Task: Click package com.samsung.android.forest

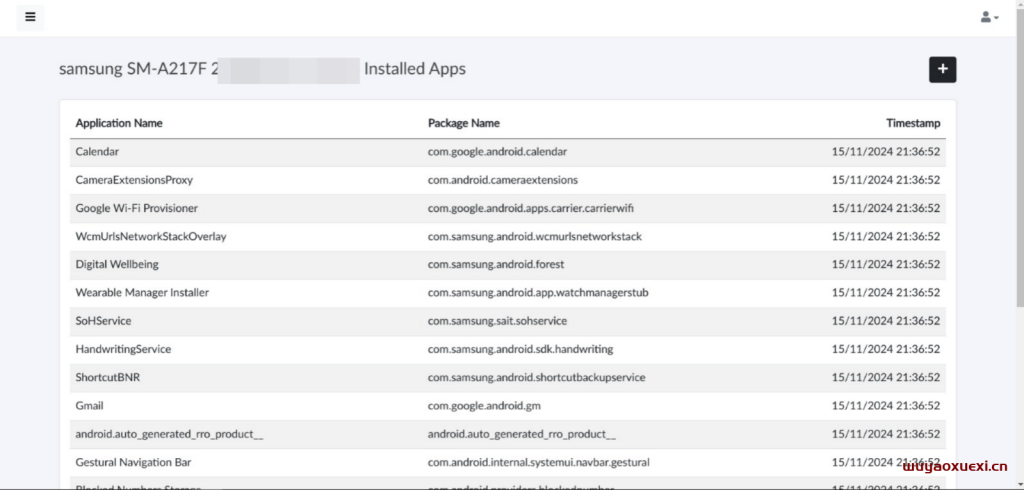Action: pyautogui.click(x=496, y=265)
